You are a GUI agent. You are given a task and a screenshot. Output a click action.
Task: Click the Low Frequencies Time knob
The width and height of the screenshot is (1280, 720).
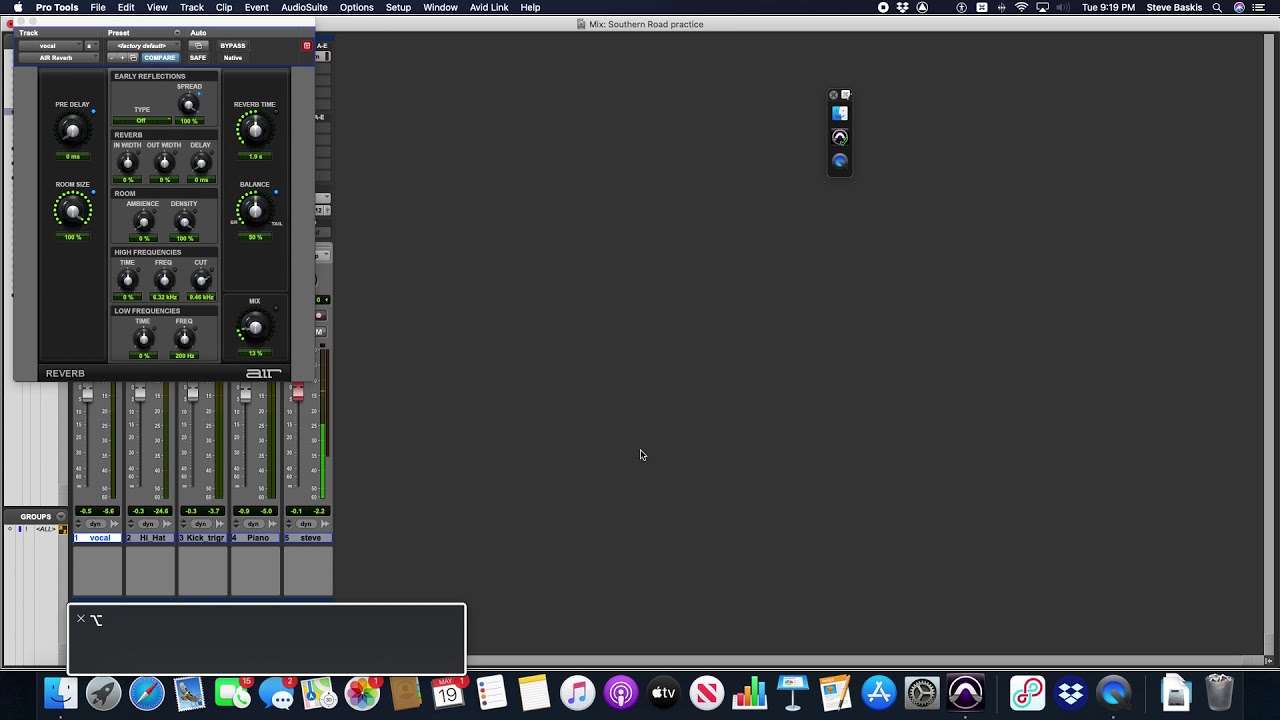pyautogui.click(x=143, y=339)
